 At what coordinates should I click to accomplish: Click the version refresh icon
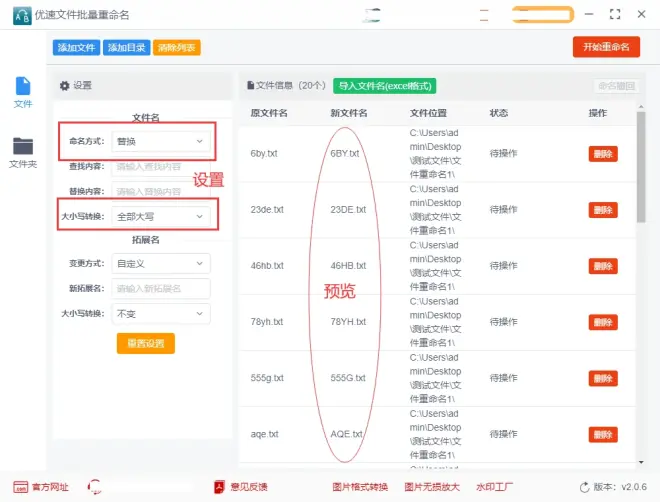pyautogui.click(x=583, y=487)
